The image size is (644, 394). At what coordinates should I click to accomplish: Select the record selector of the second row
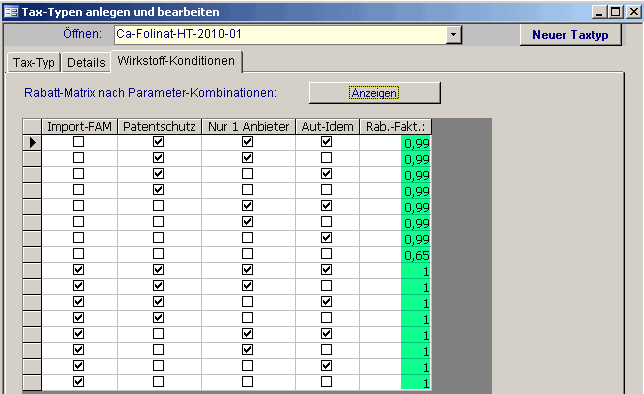32,159
